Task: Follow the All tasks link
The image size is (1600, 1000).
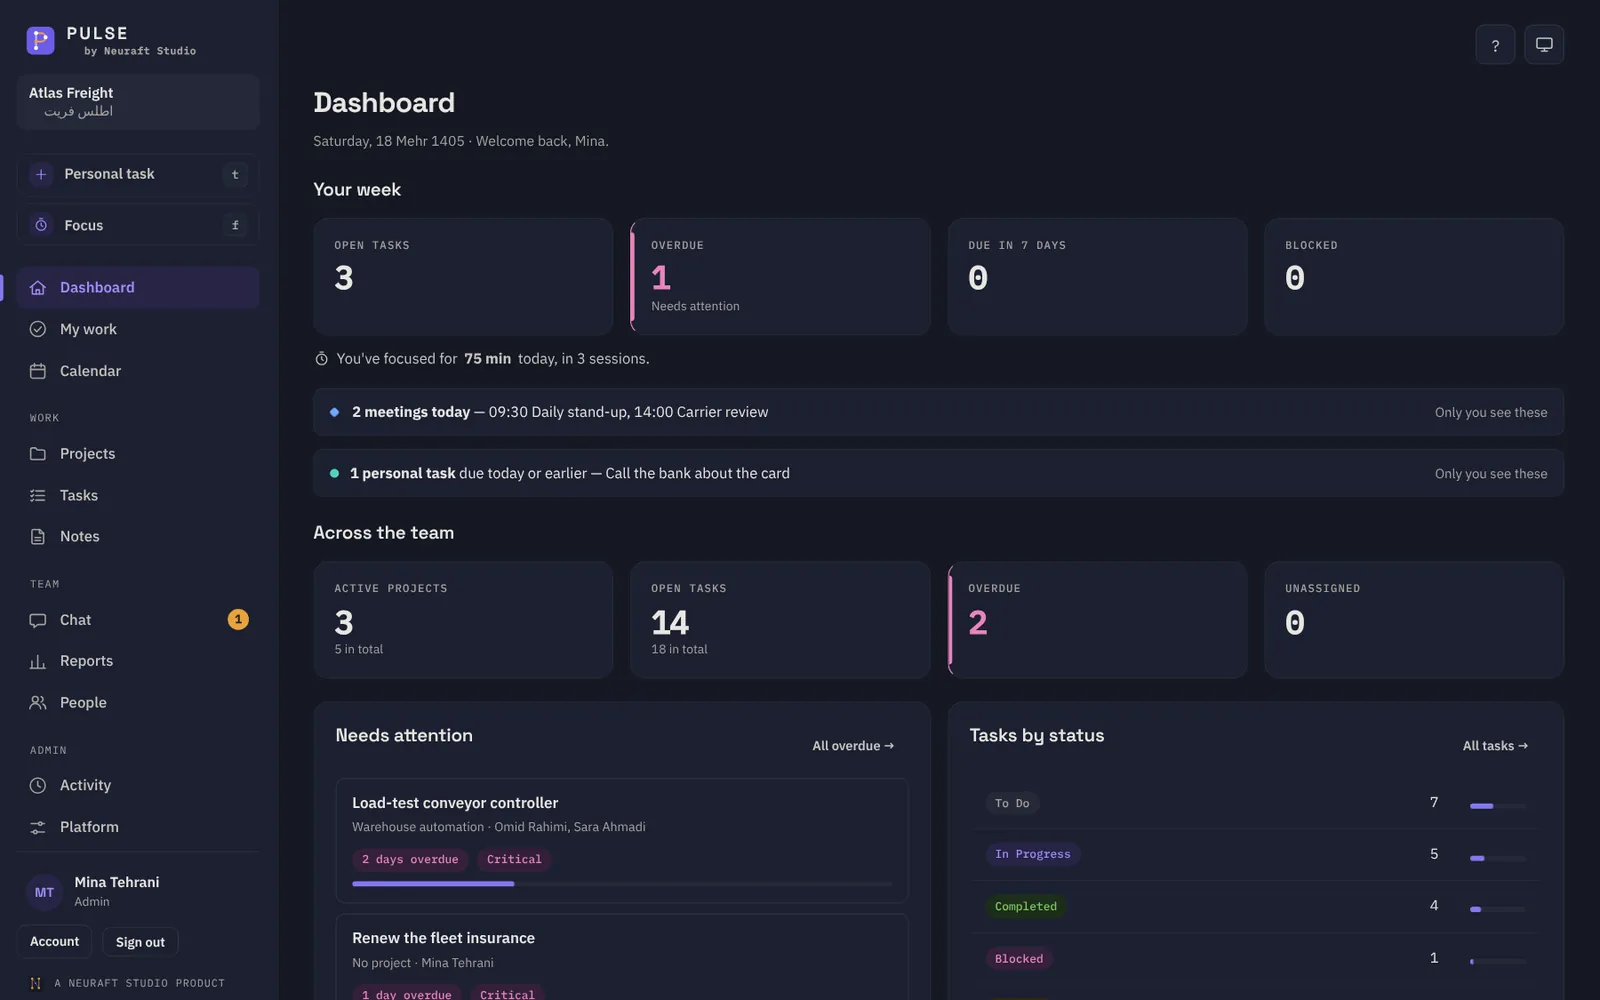Action: (1495, 746)
